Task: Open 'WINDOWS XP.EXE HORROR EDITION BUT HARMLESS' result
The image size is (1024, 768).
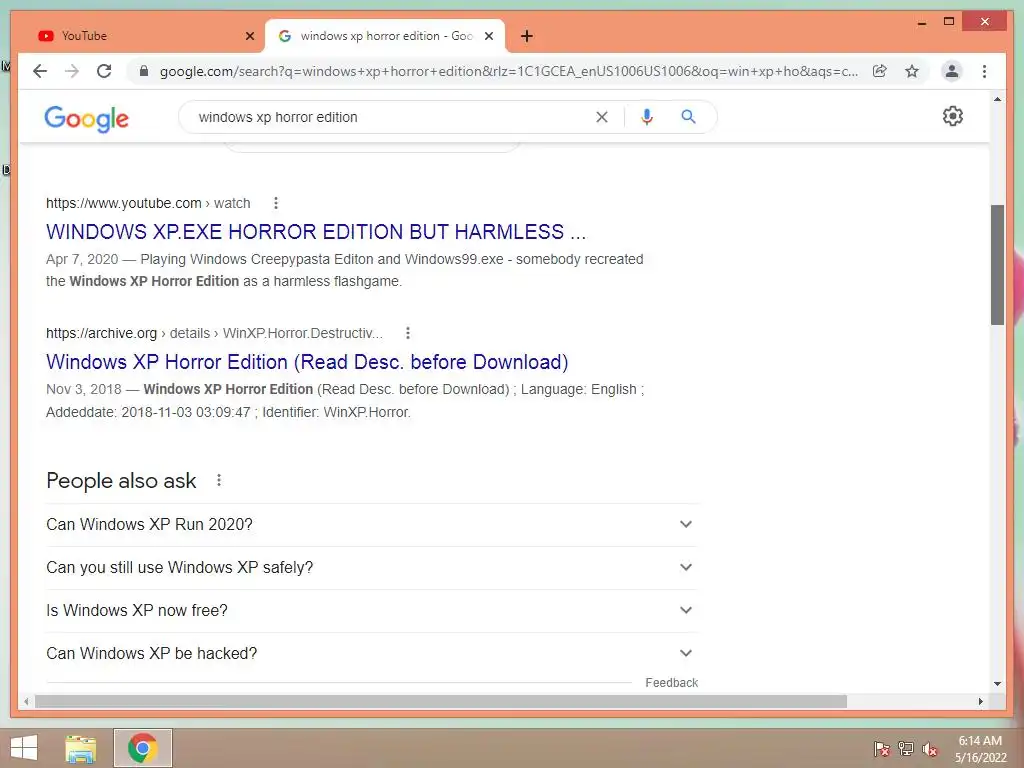Action: tap(316, 232)
